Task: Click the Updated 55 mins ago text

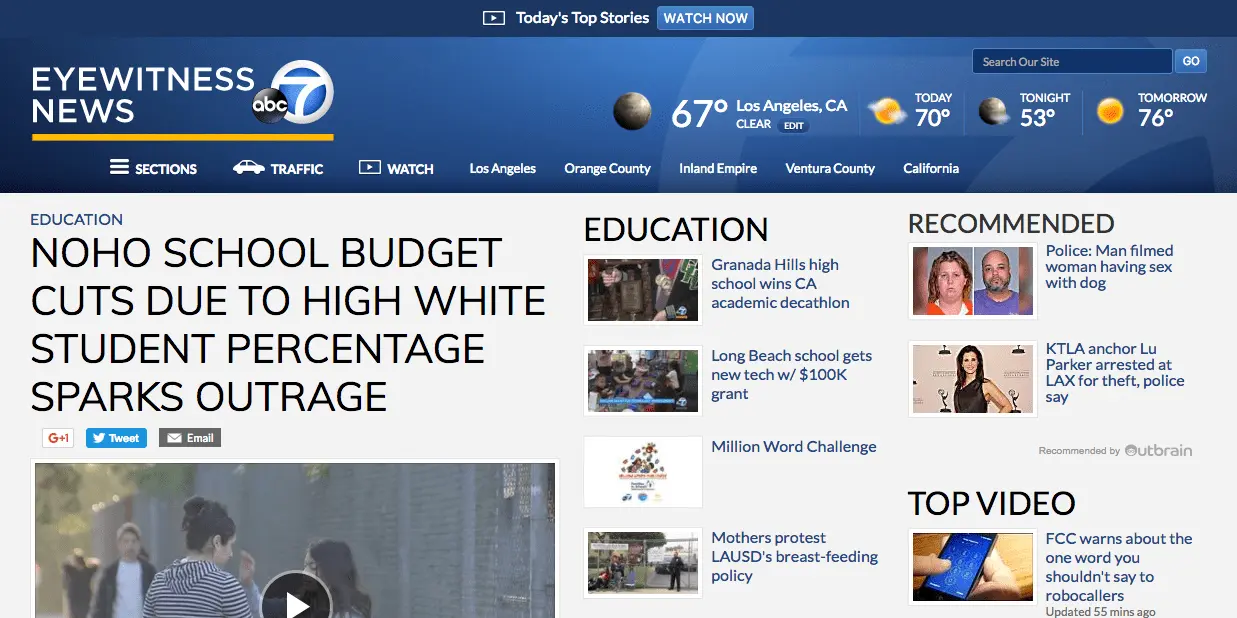Action: pos(1100,611)
